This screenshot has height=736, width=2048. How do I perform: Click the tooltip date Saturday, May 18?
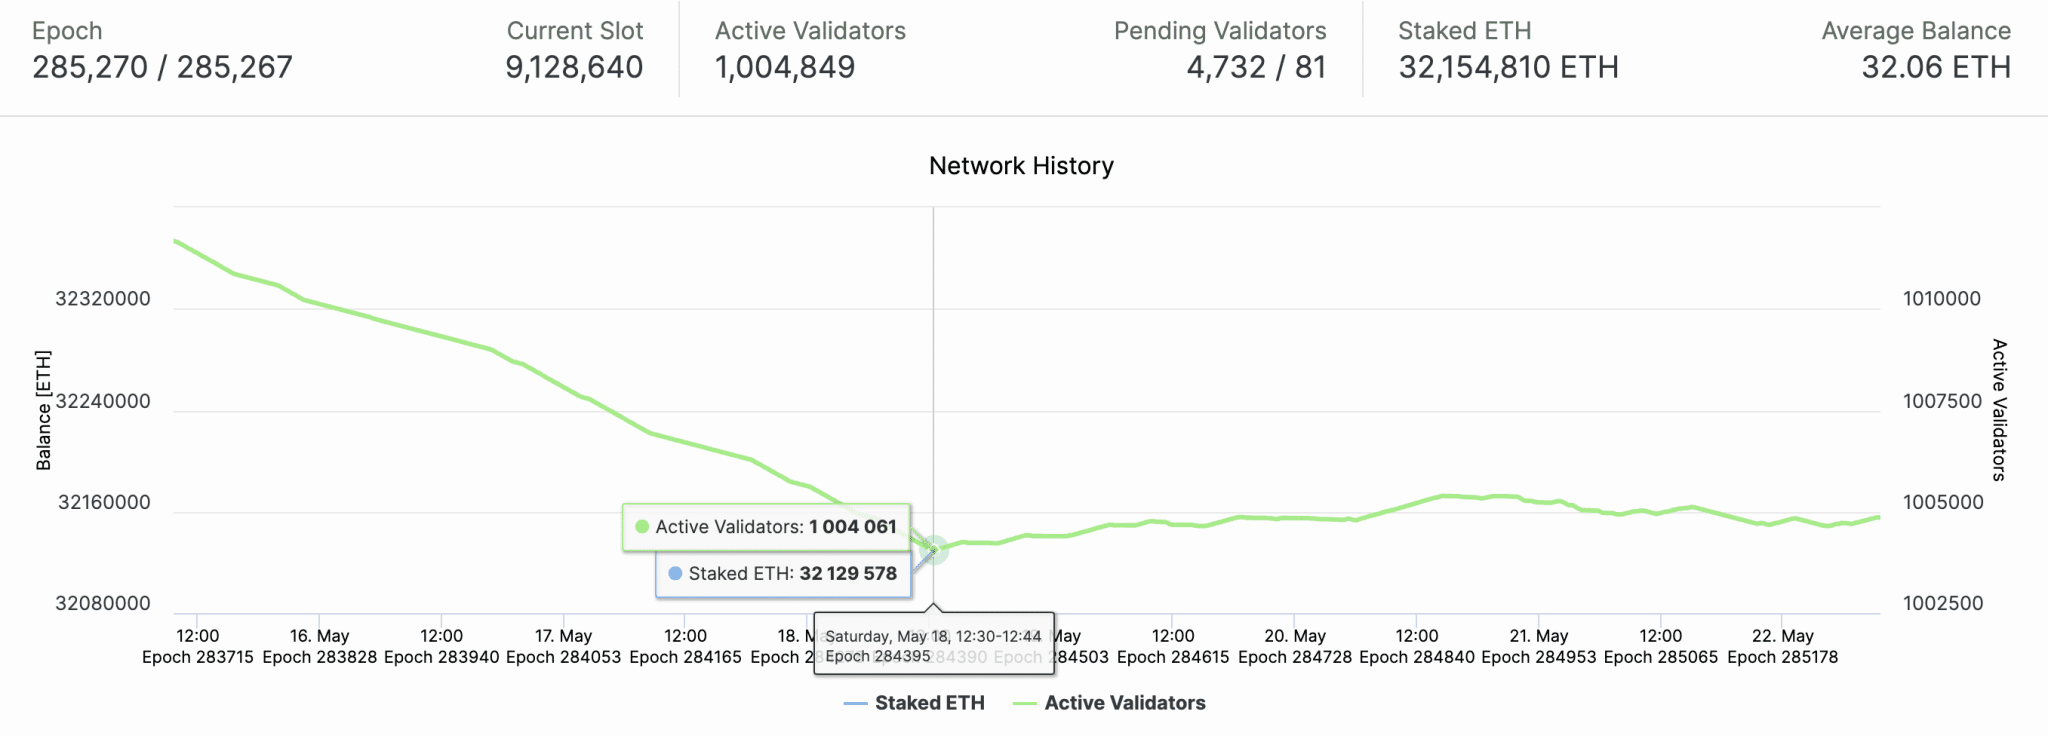(887, 636)
